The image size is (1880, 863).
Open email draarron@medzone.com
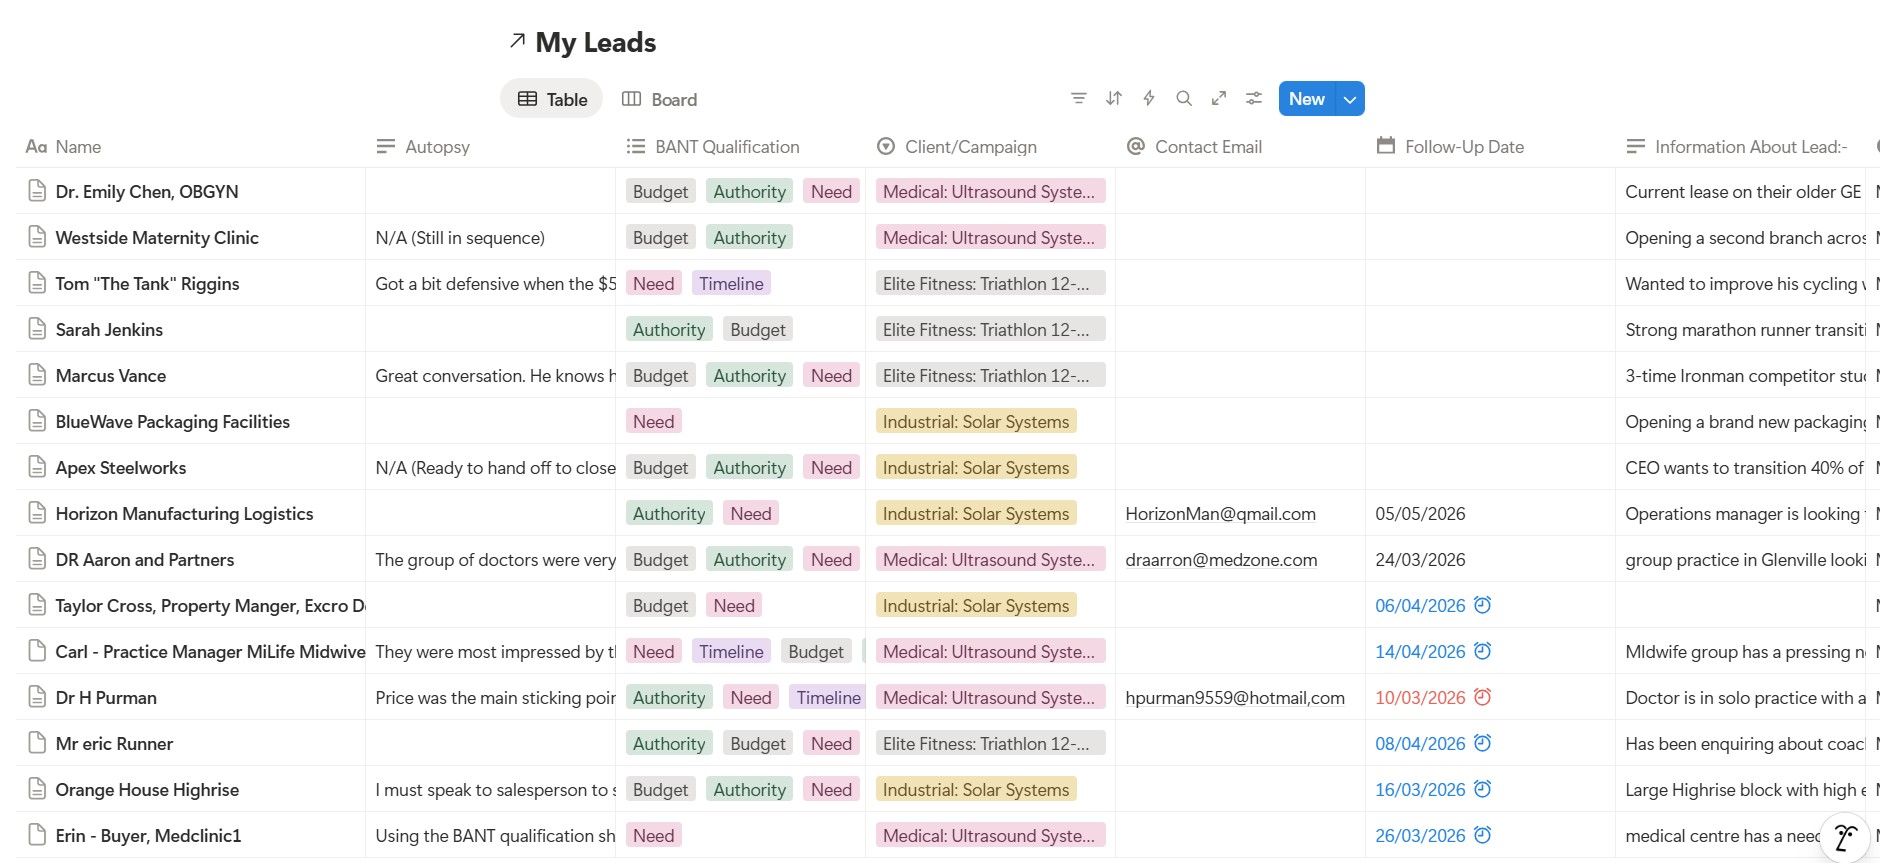pos(1221,559)
